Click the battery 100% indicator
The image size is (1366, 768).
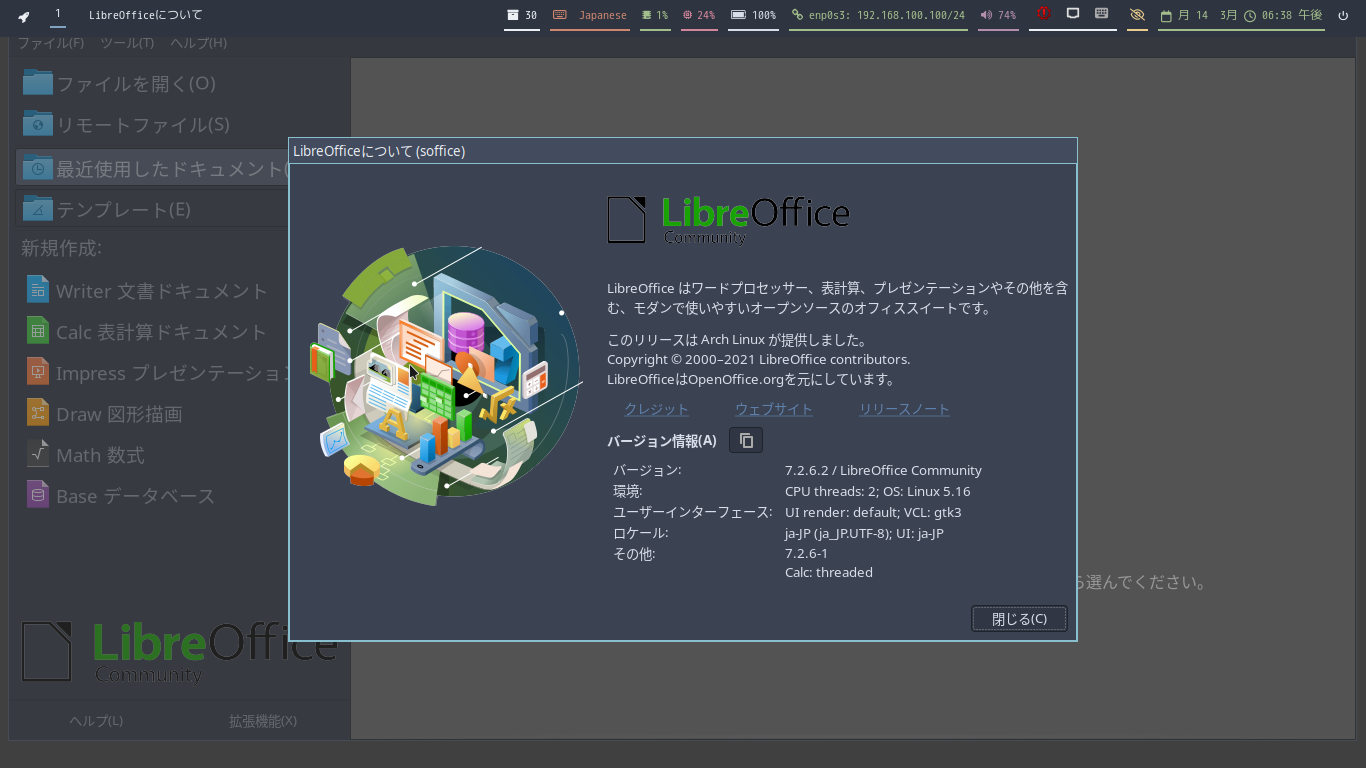point(754,16)
